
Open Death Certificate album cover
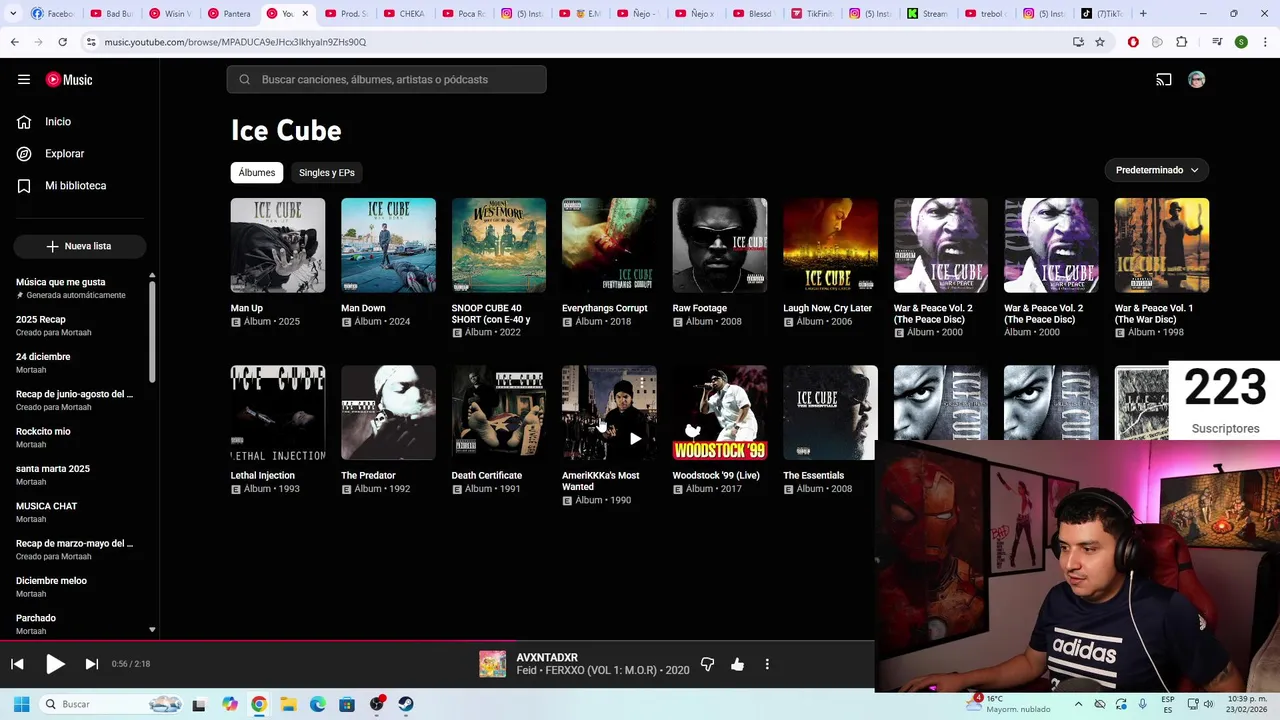(x=499, y=412)
